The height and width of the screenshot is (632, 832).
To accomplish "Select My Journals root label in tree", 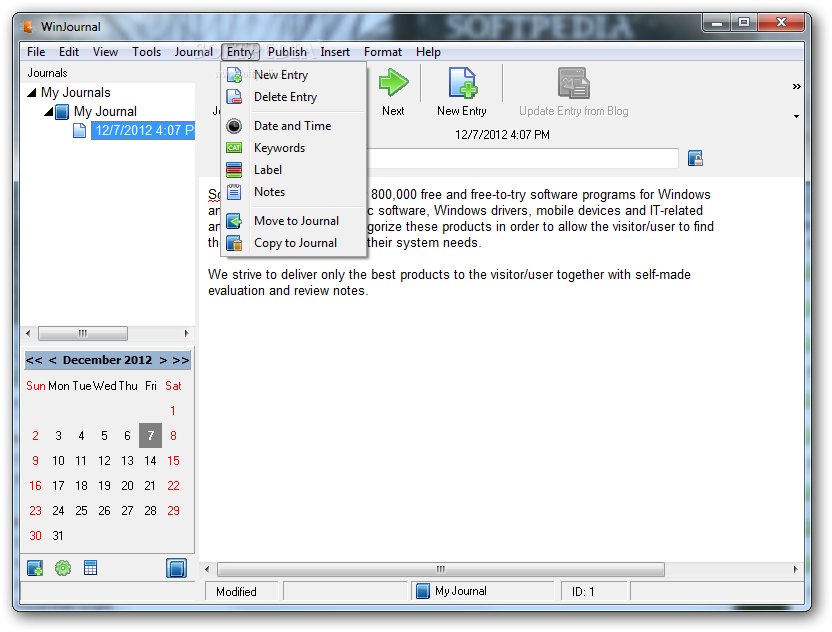I will [x=76, y=93].
